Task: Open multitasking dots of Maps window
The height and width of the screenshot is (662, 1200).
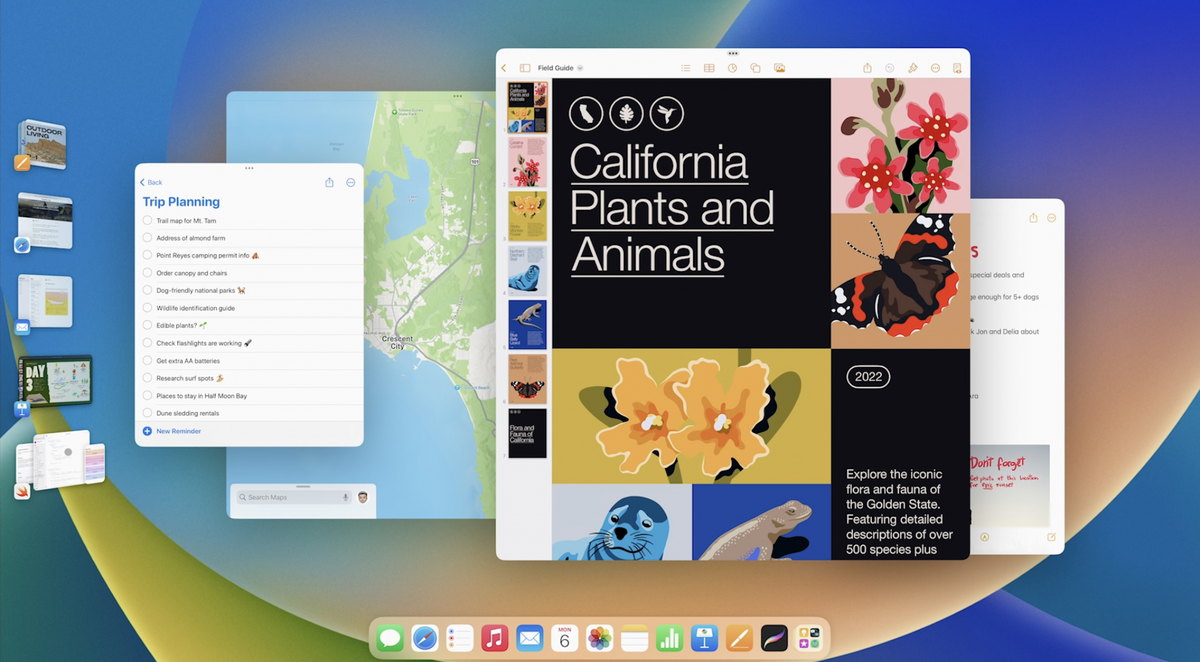Action: click(458, 96)
